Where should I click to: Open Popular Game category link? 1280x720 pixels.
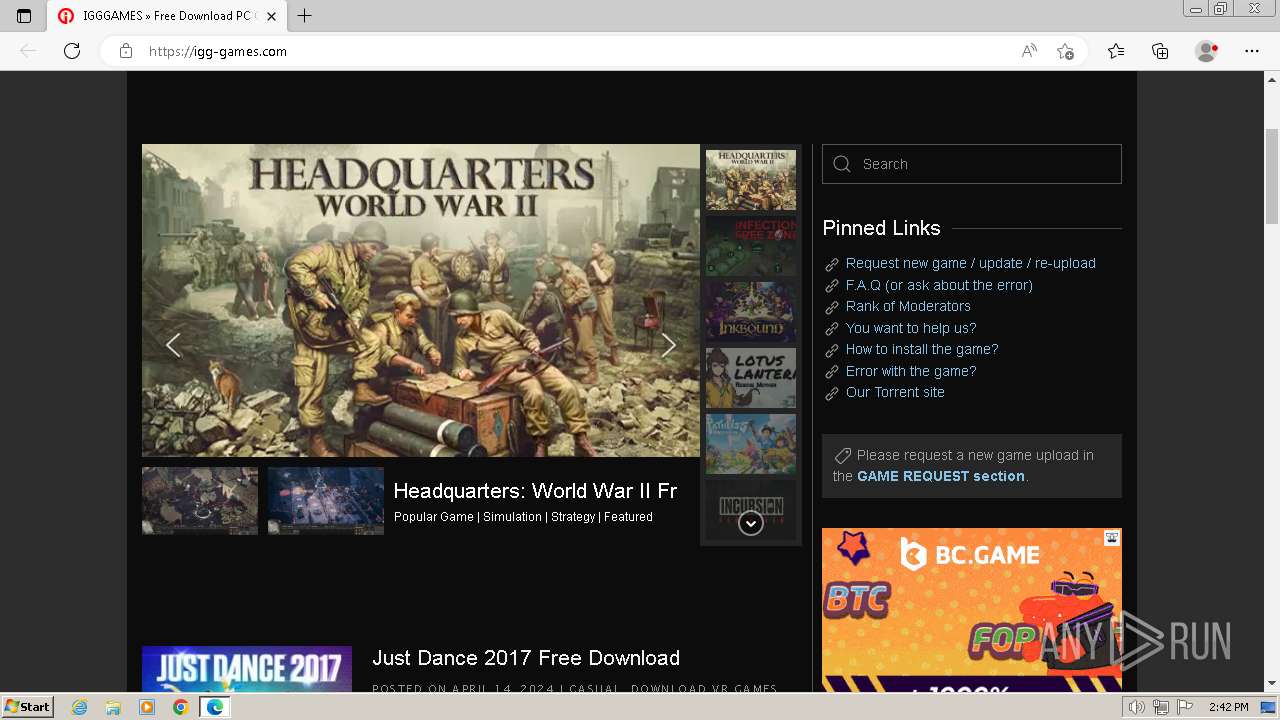(x=434, y=517)
